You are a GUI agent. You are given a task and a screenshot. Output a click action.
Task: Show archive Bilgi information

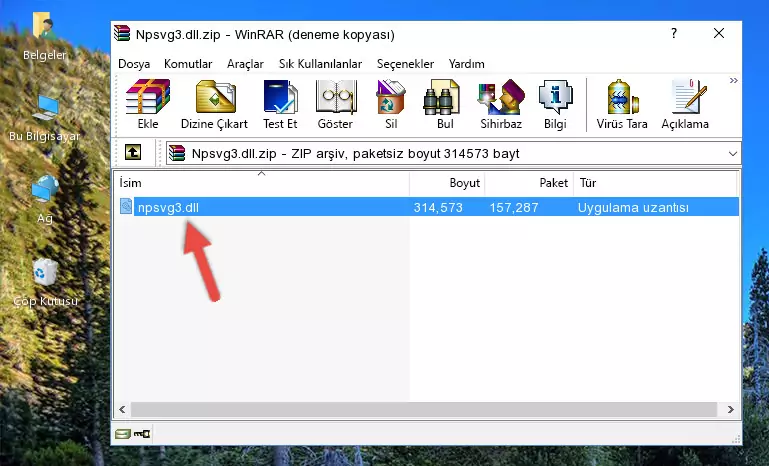555,104
